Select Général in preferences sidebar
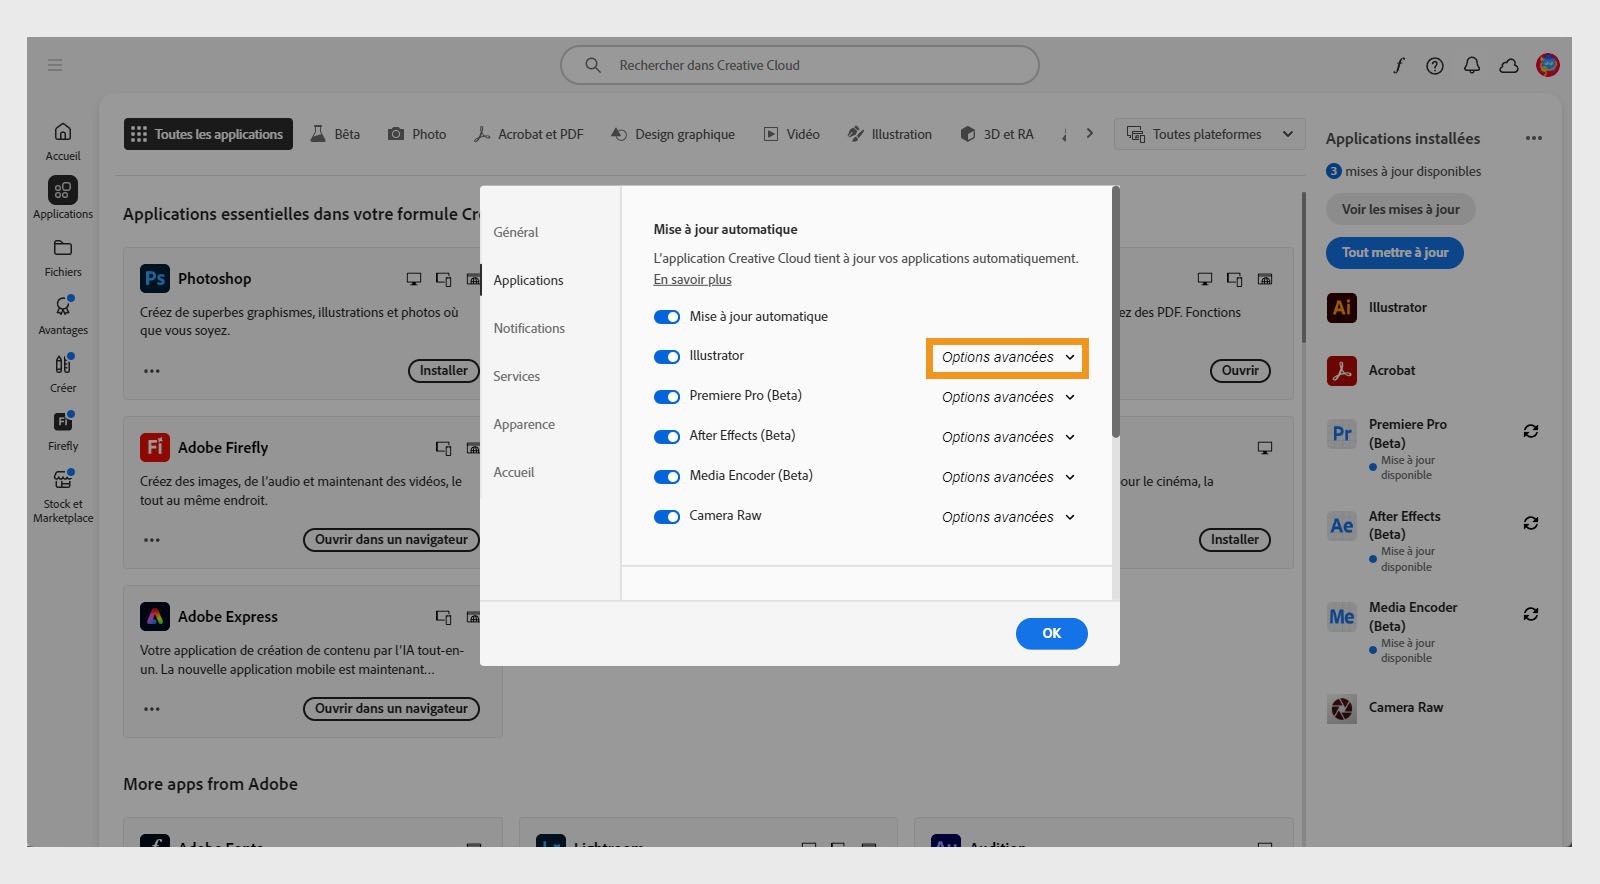 (516, 232)
